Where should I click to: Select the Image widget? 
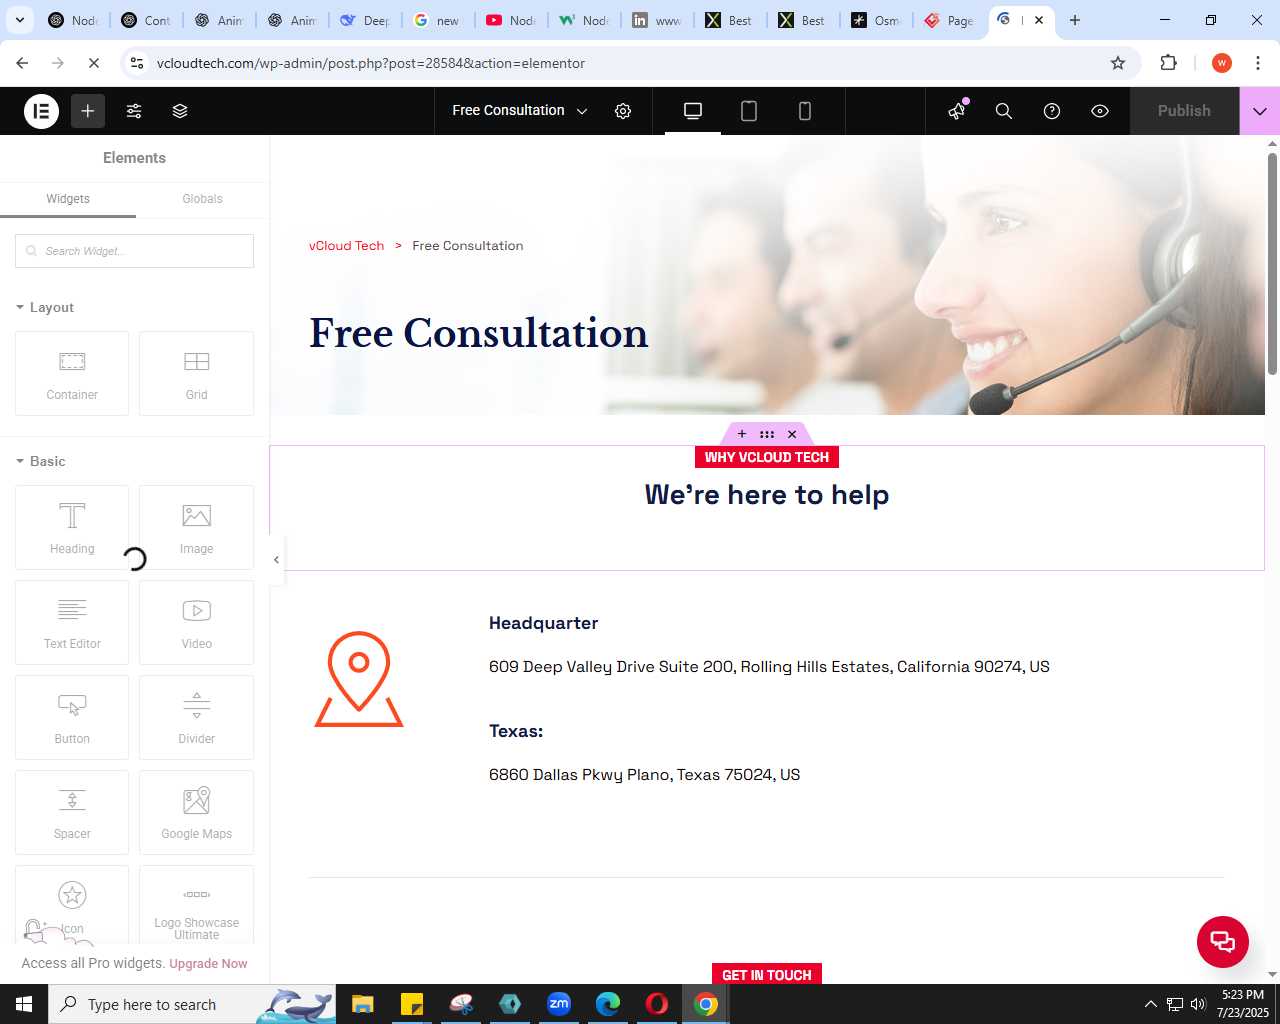[196, 527]
